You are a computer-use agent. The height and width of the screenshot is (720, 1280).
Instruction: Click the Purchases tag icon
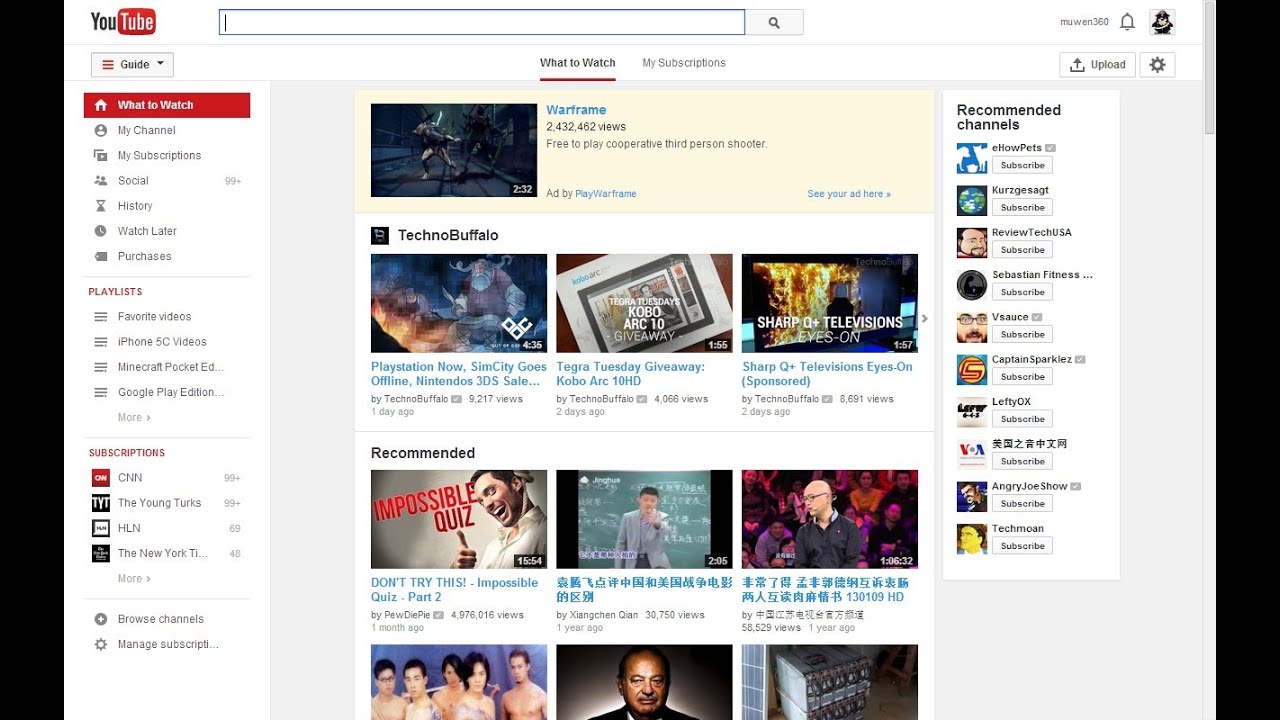click(x=100, y=256)
